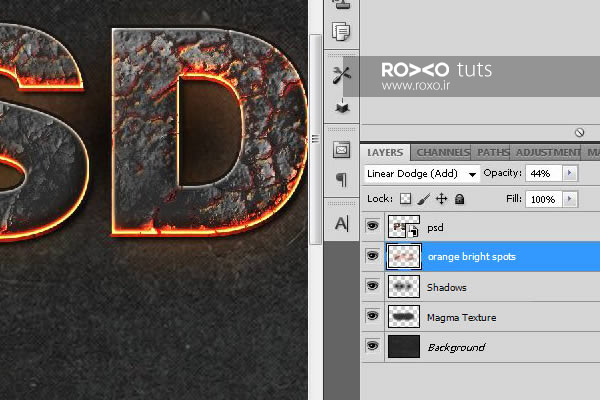Hide the orange bright spots layer

point(372,255)
